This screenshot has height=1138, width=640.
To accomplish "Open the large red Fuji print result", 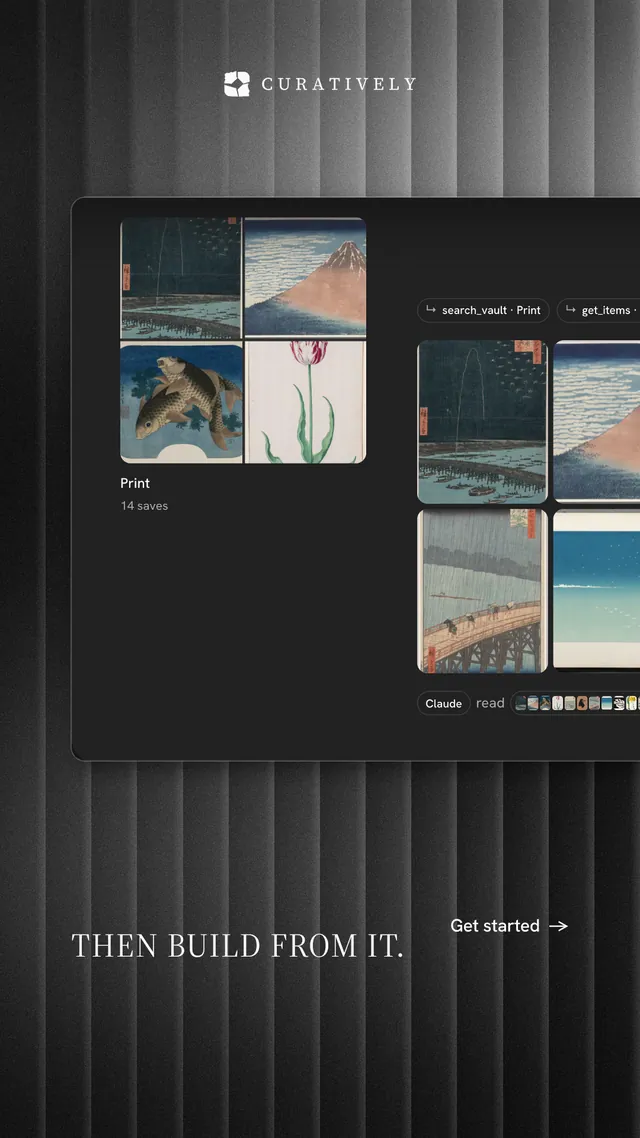I will pyautogui.click(x=596, y=421).
